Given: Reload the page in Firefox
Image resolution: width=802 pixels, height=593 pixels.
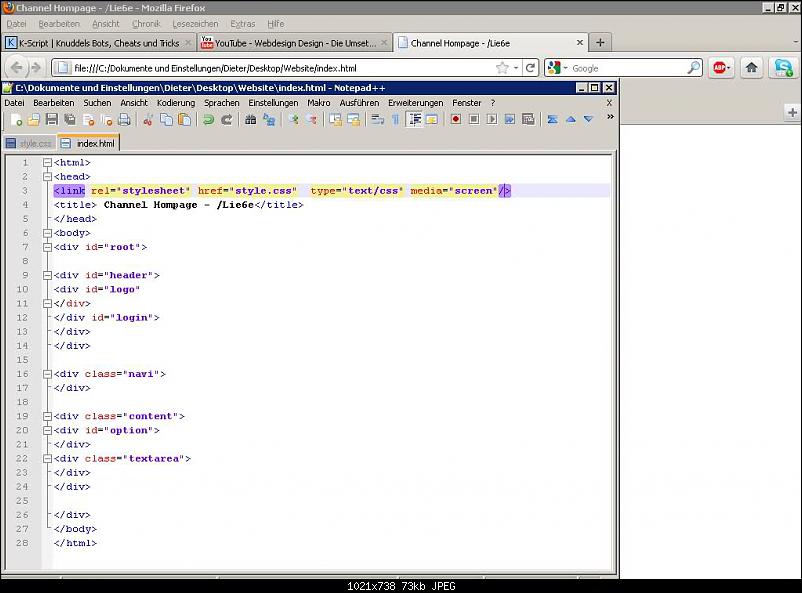Looking at the screenshot, I should tap(530, 68).
